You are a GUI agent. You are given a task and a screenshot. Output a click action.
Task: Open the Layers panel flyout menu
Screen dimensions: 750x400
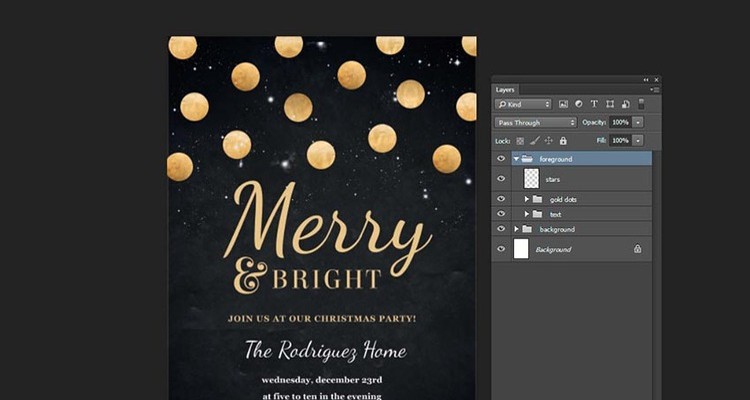tap(656, 89)
